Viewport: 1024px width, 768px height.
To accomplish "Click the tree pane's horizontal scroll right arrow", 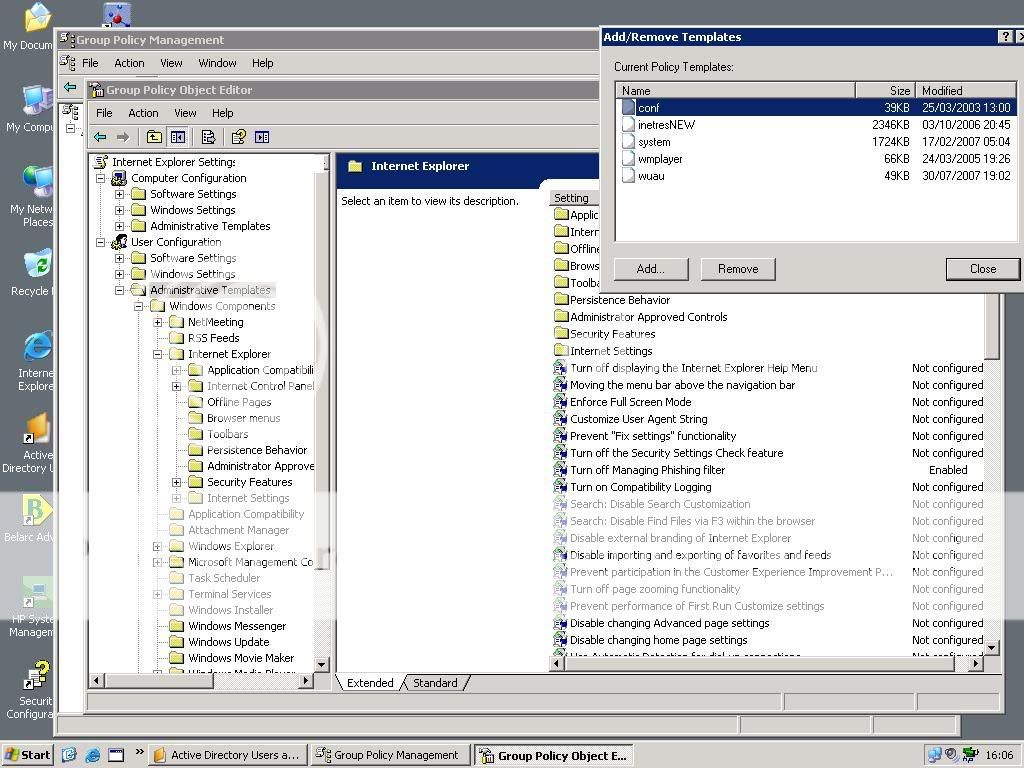I will pyautogui.click(x=306, y=680).
